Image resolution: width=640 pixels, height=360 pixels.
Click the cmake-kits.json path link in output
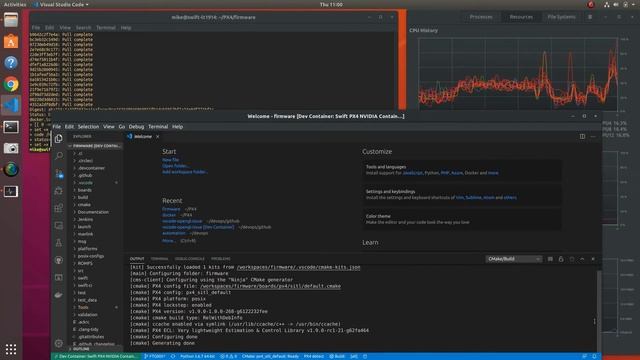pyautogui.click(x=298, y=267)
